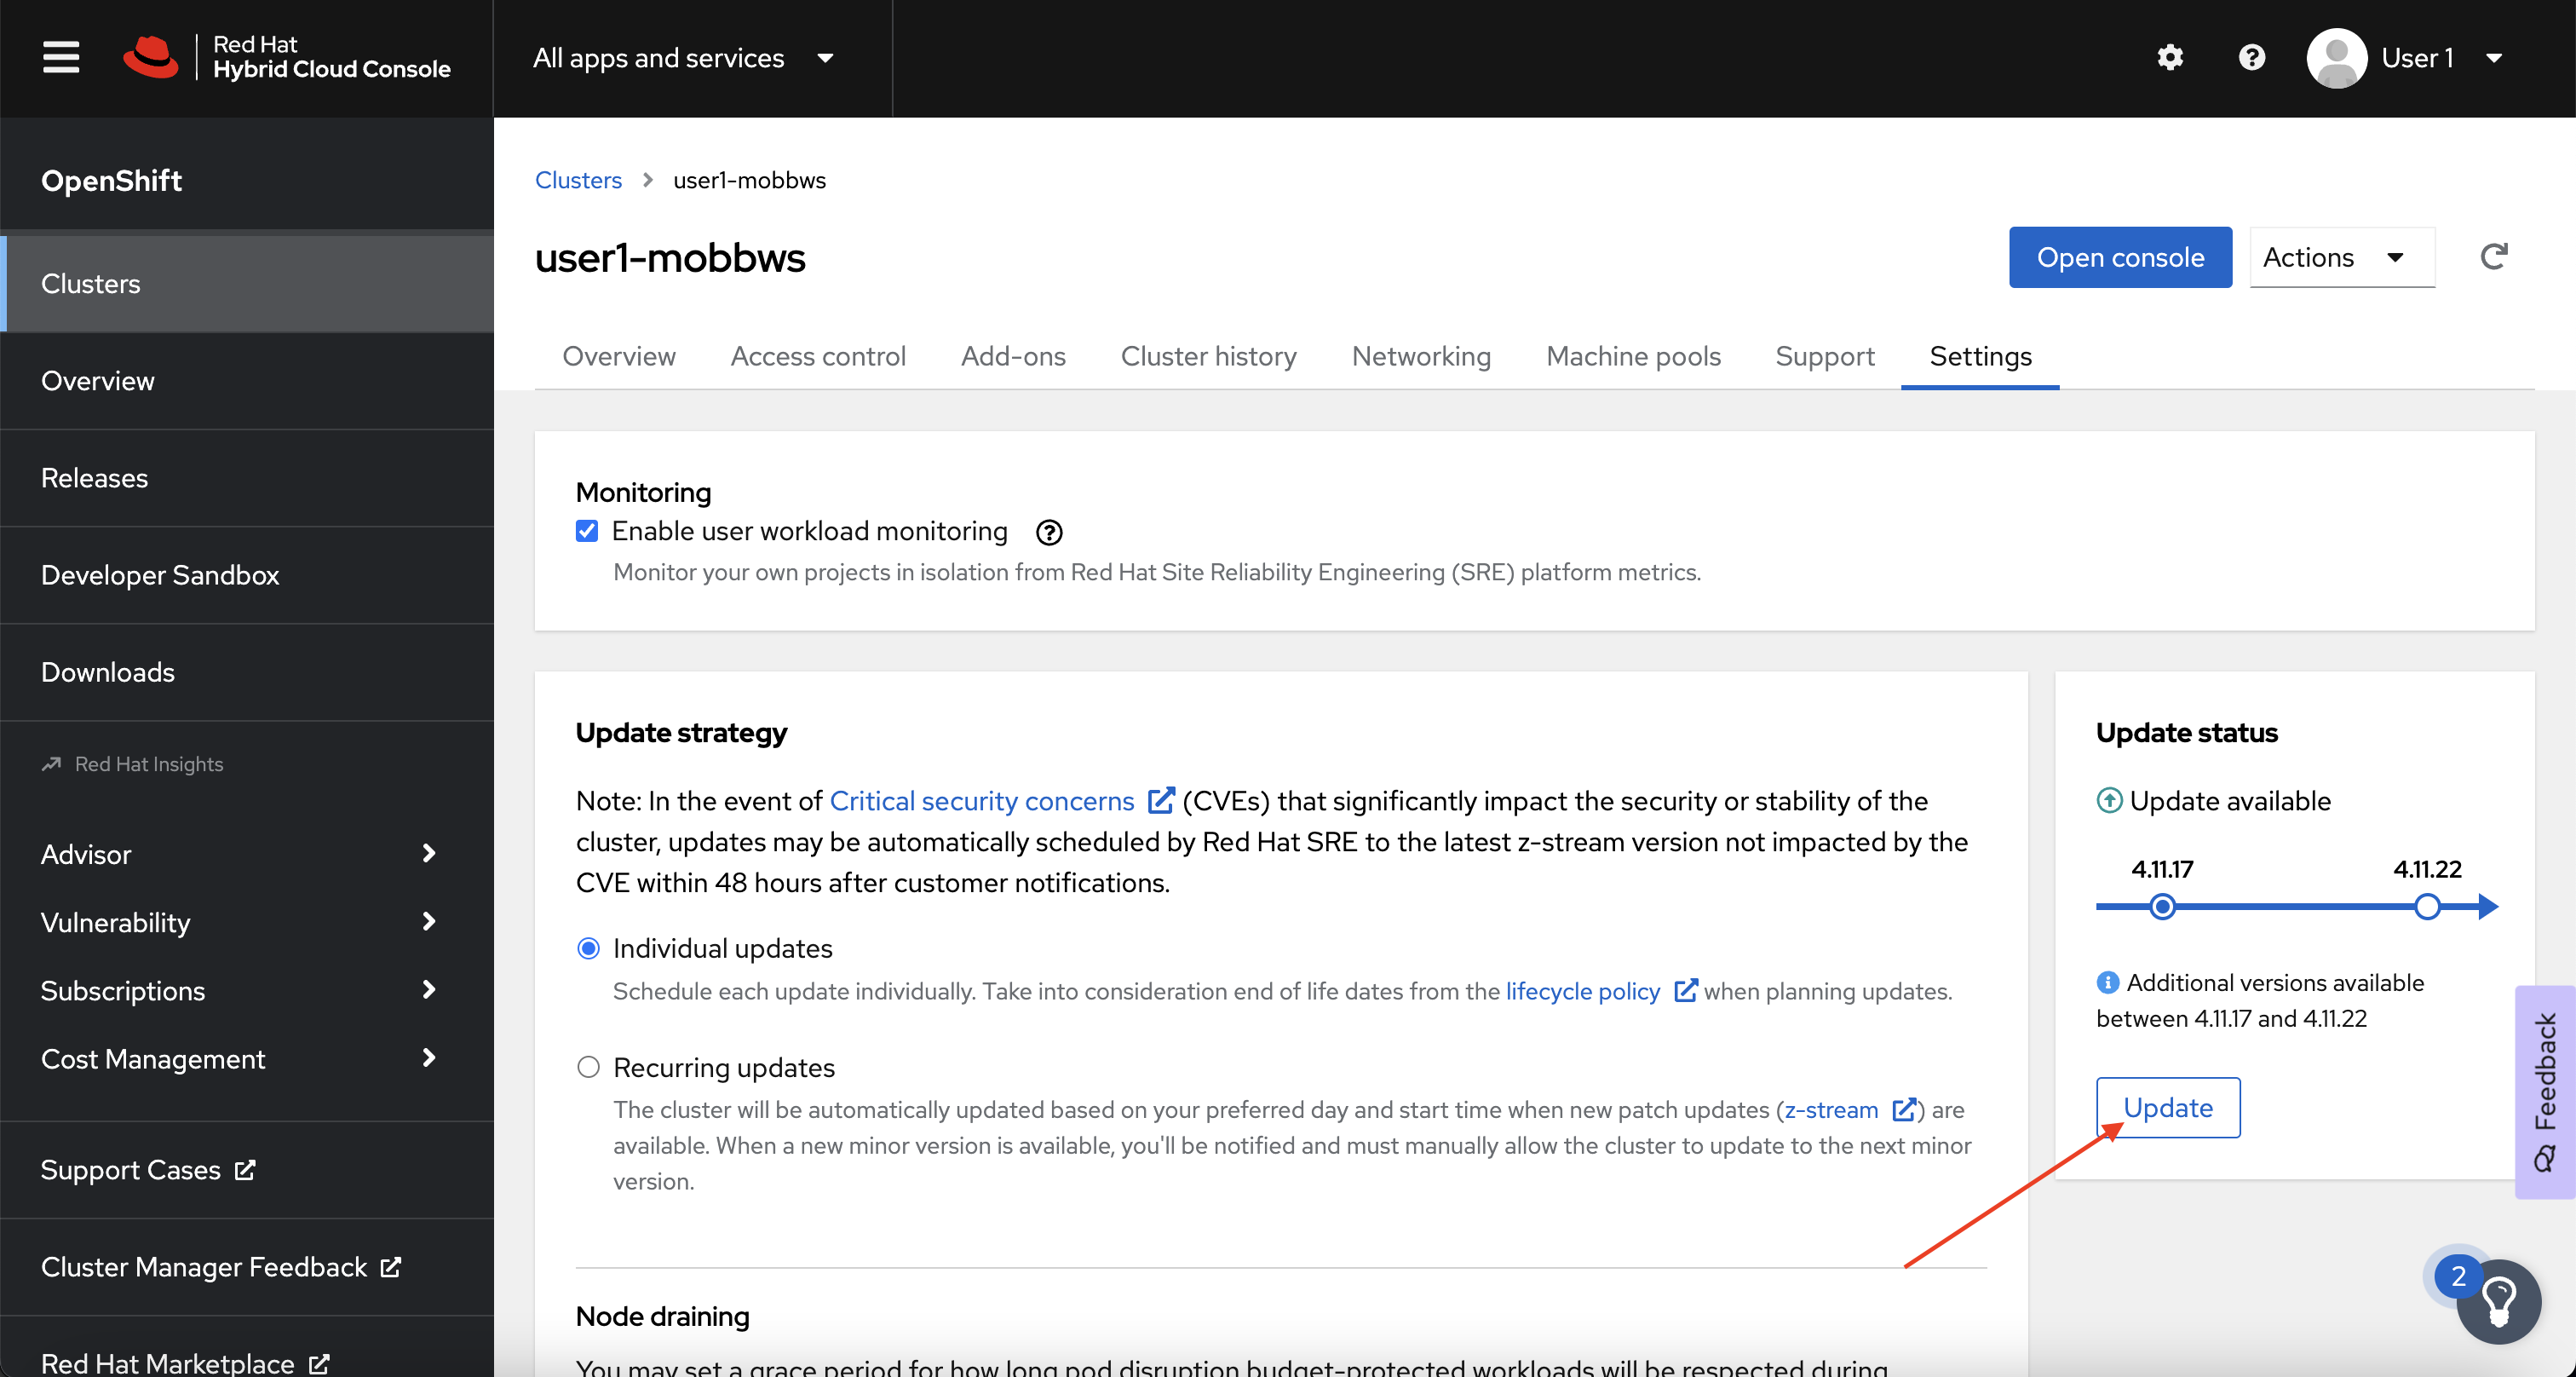
Task: Click the settings gear icon in top bar
Action: tap(2171, 58)
